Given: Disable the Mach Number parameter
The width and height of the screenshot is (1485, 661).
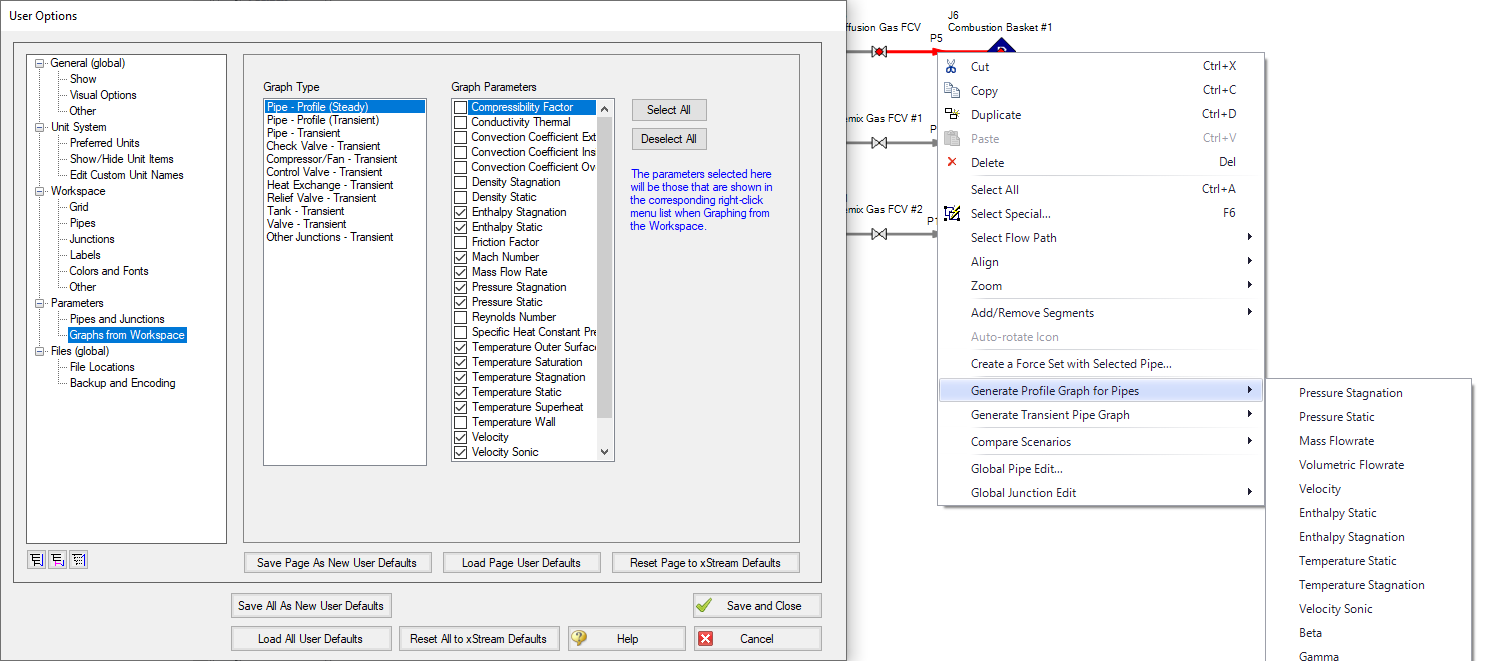Looking at the screenshot, I should point(460,256).
